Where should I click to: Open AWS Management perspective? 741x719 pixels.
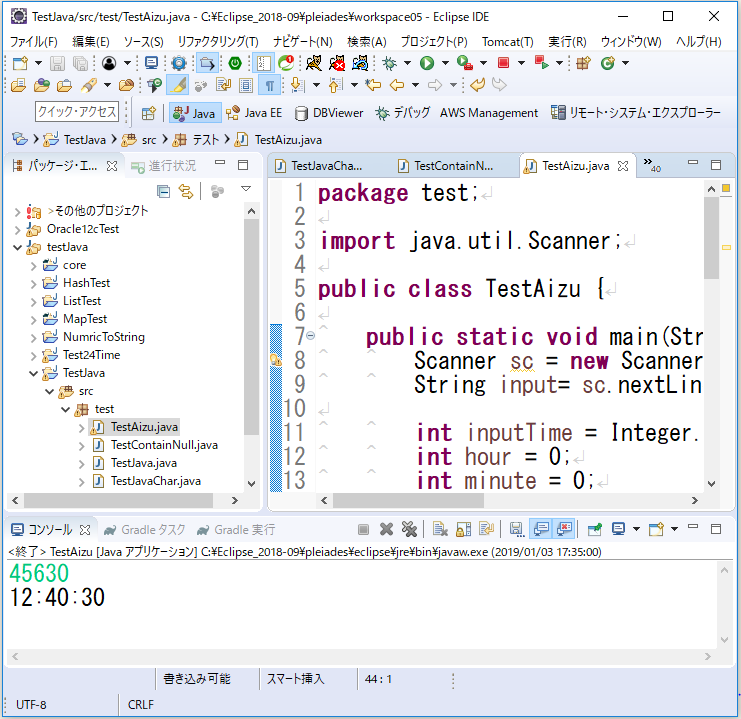(x=489, y=113)
